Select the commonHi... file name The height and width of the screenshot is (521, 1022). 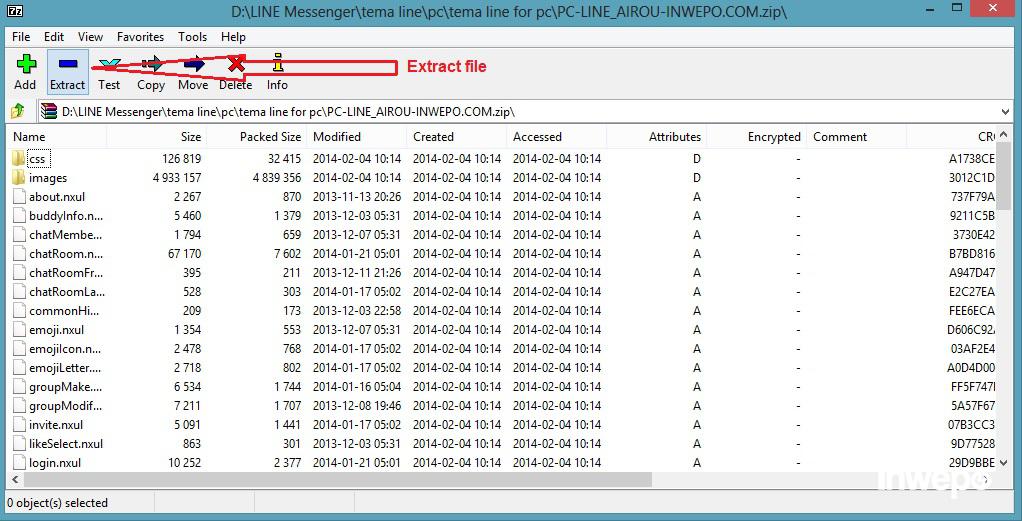tap(64, 310)
